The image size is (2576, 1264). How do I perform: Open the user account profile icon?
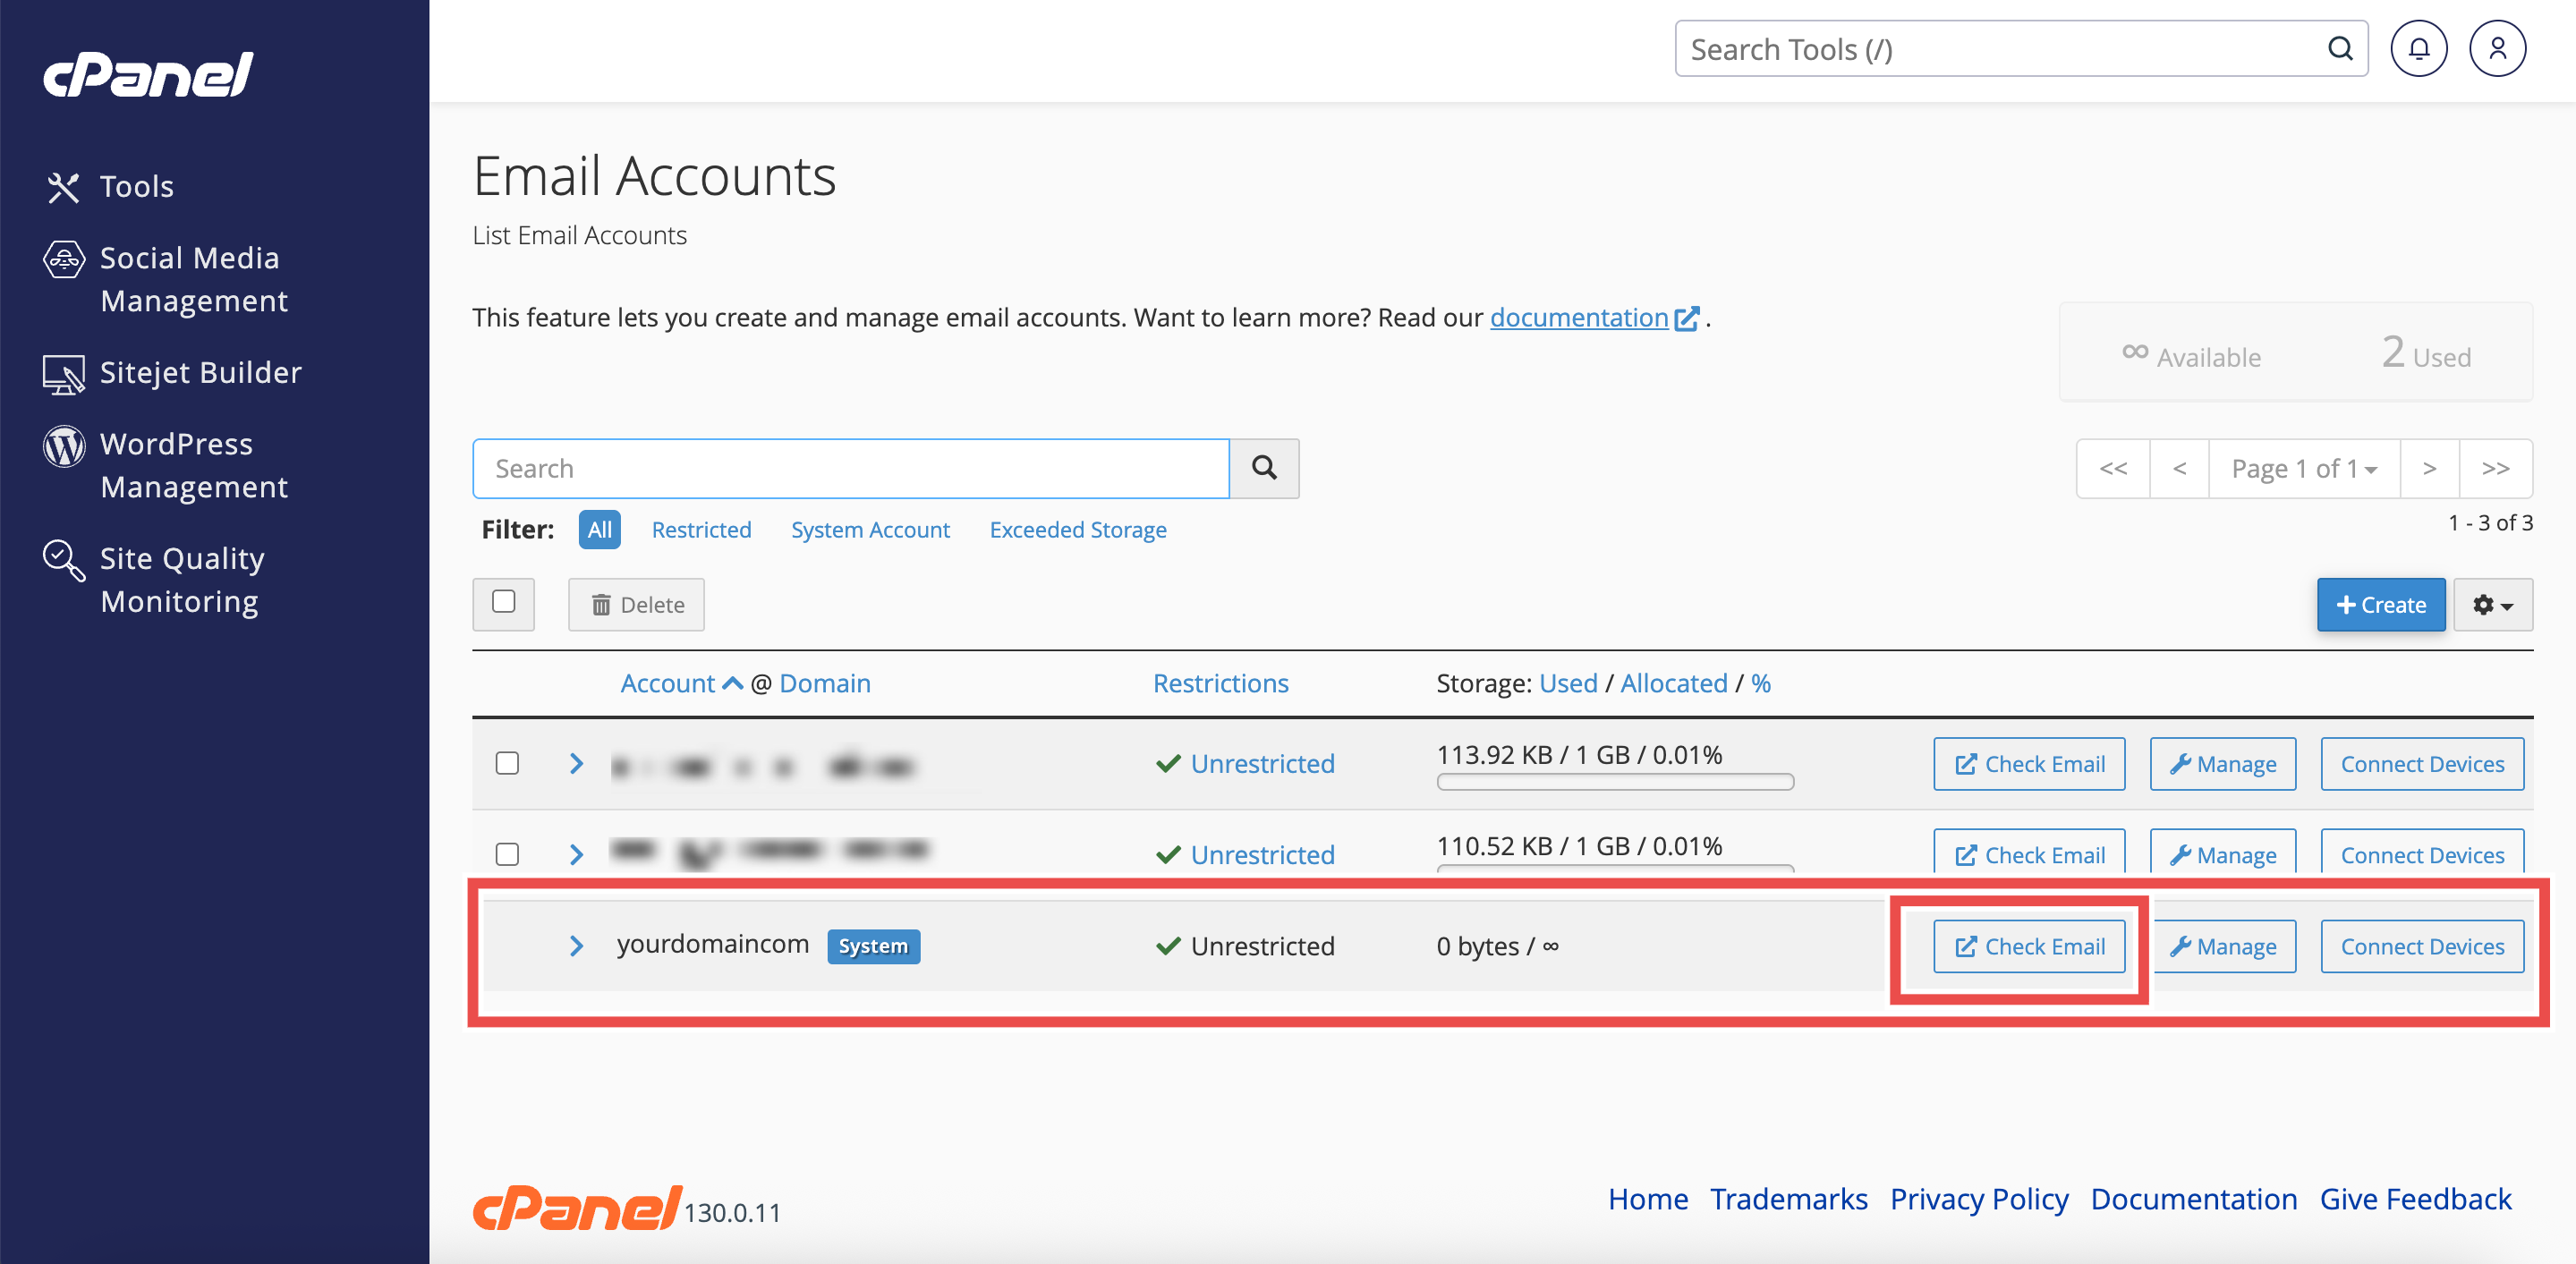pyautogui.click(x=2497, y=49)
